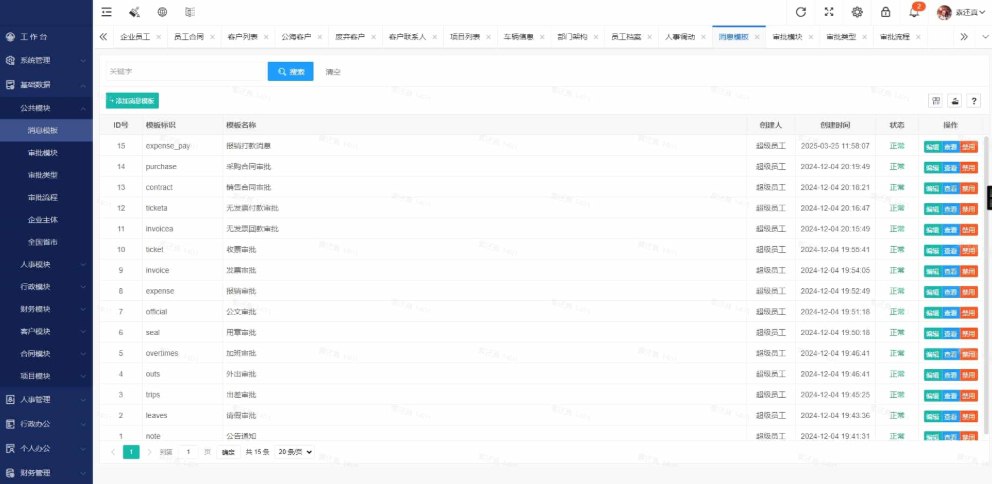Expand the 人事管理 menu
The height and width of the screenshot is (484, 992).
tap(46, 400)
